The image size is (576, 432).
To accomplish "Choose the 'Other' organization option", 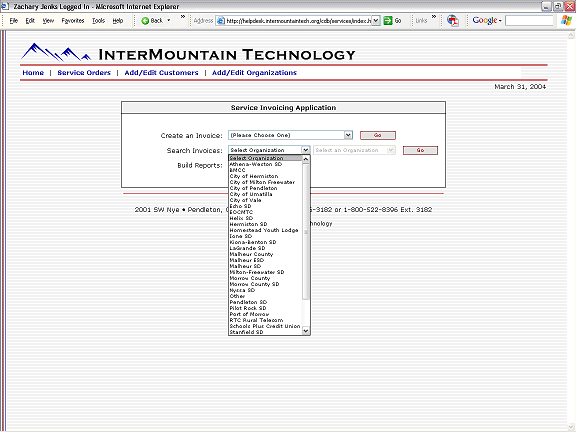I will (265, 296).
